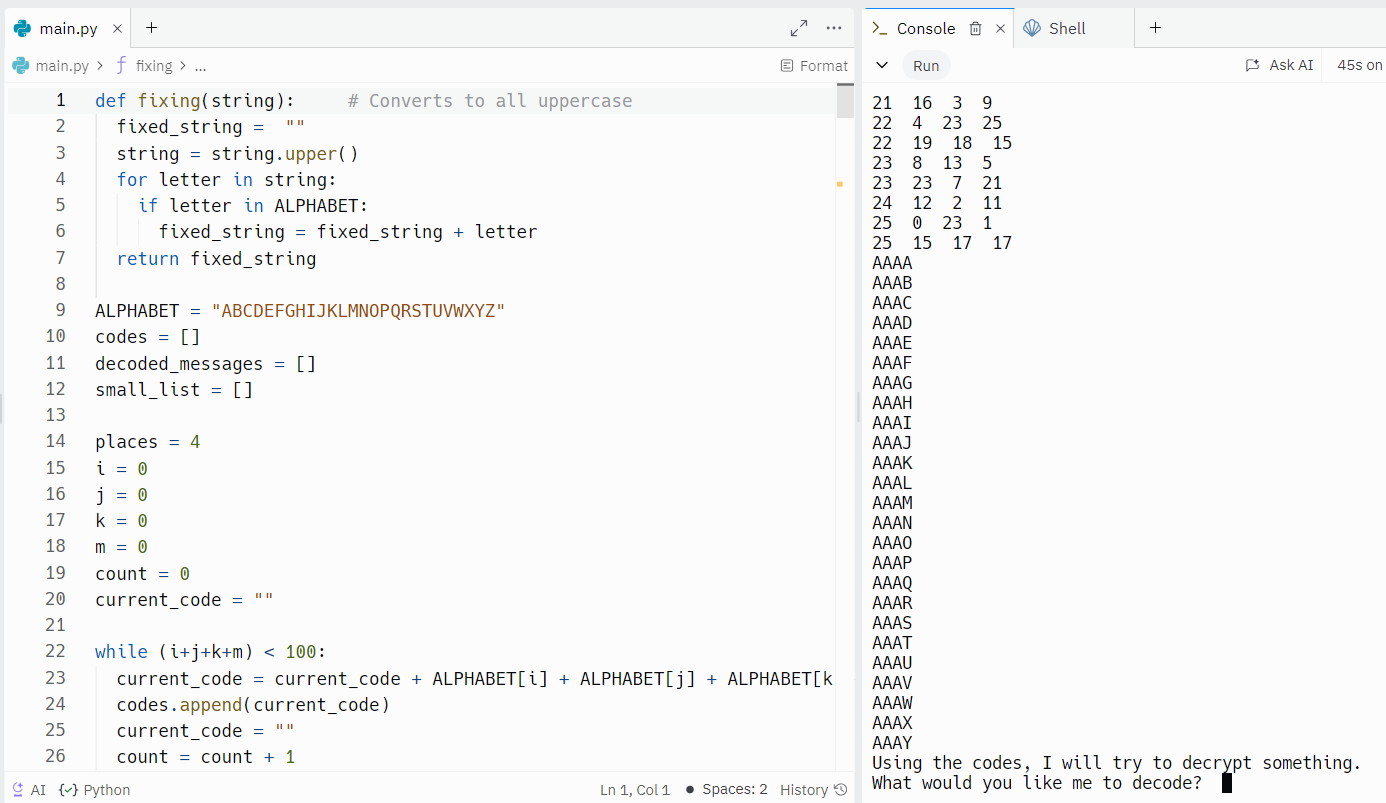
Task: Click the Run button in console
Action: click(926, 65)
